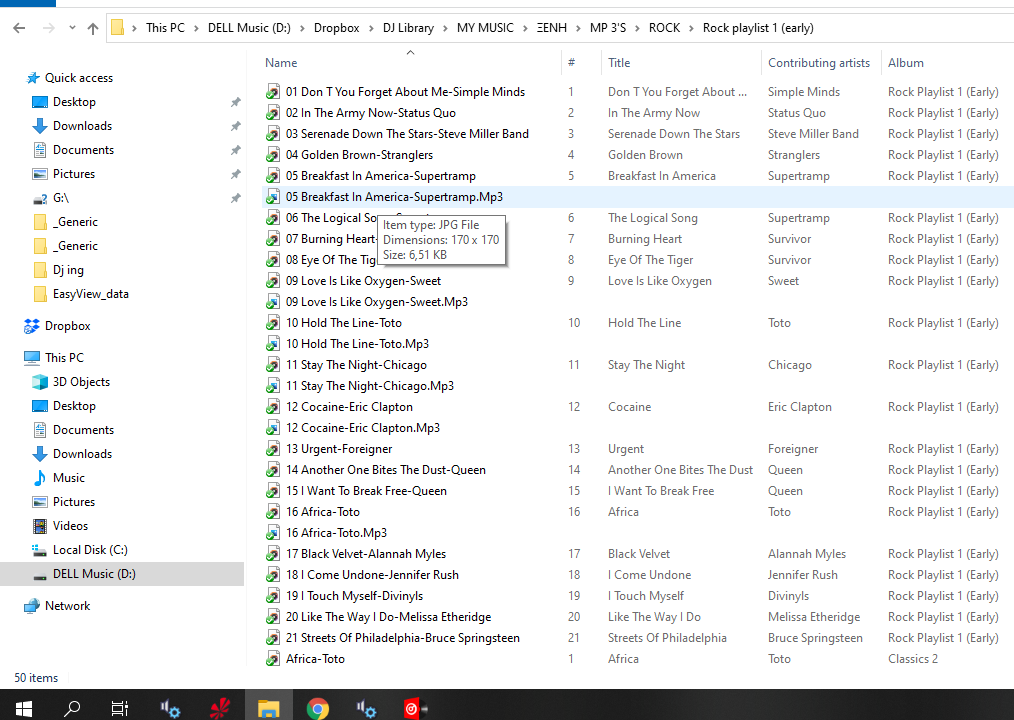Go up one folder level
The image size is (1014, 720).
pos(93,28)
